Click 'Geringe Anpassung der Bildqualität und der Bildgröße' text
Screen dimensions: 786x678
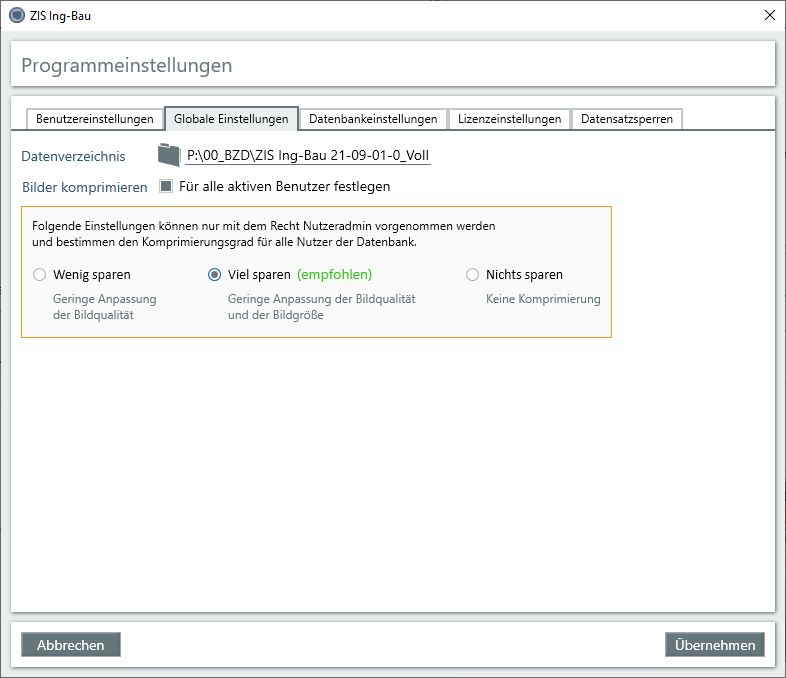pos(322,307)
